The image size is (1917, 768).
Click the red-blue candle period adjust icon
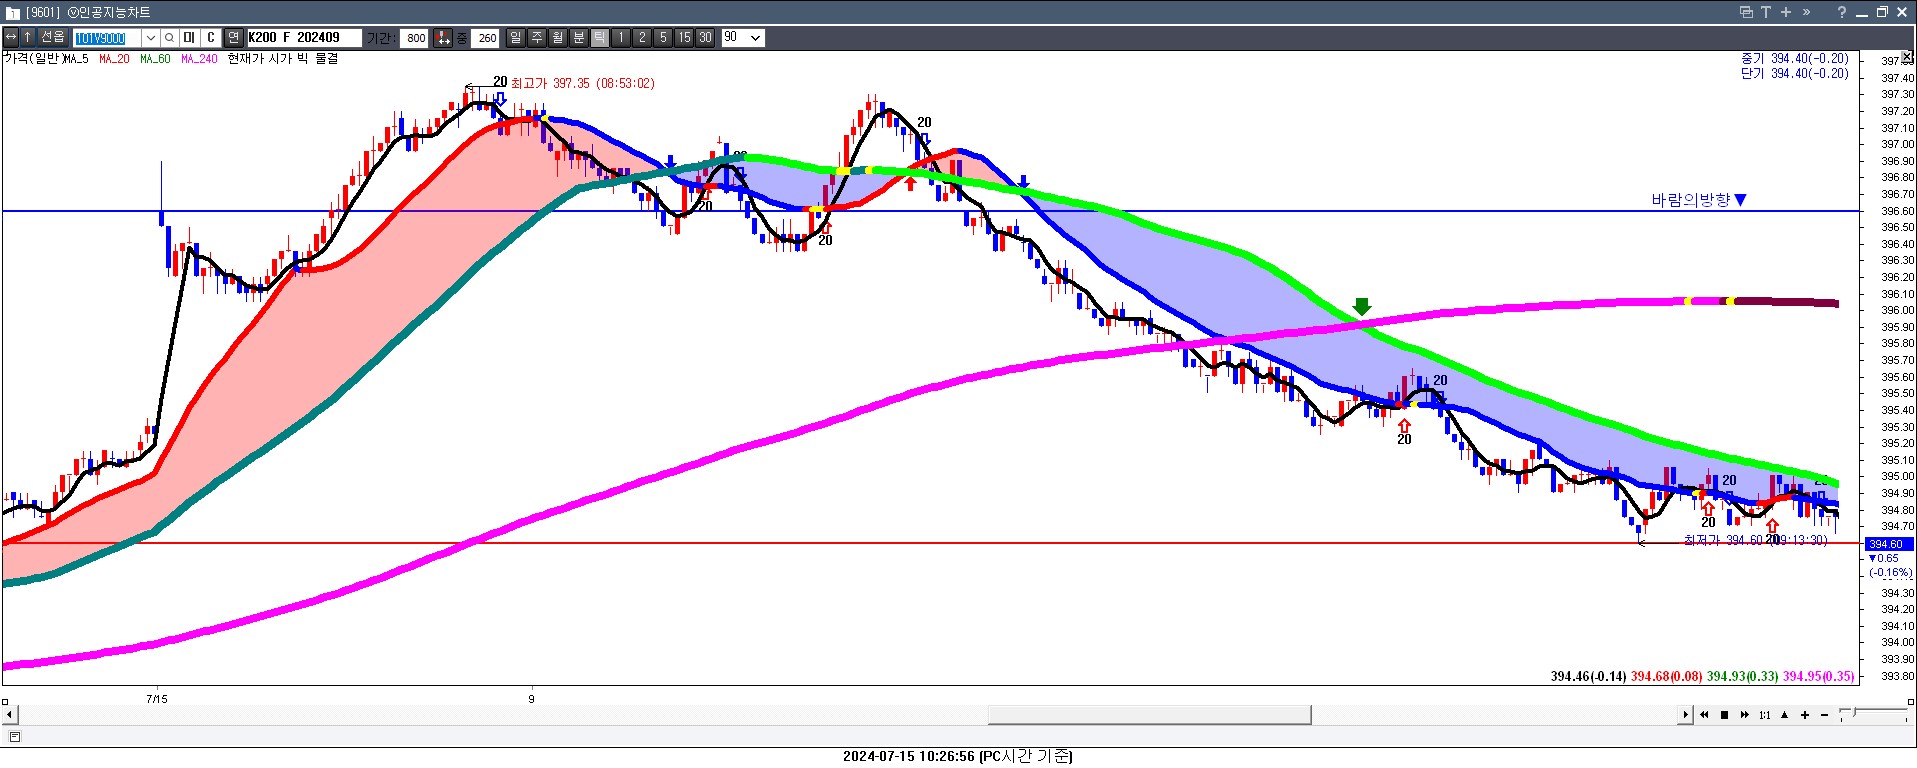(x=443, y=38)
